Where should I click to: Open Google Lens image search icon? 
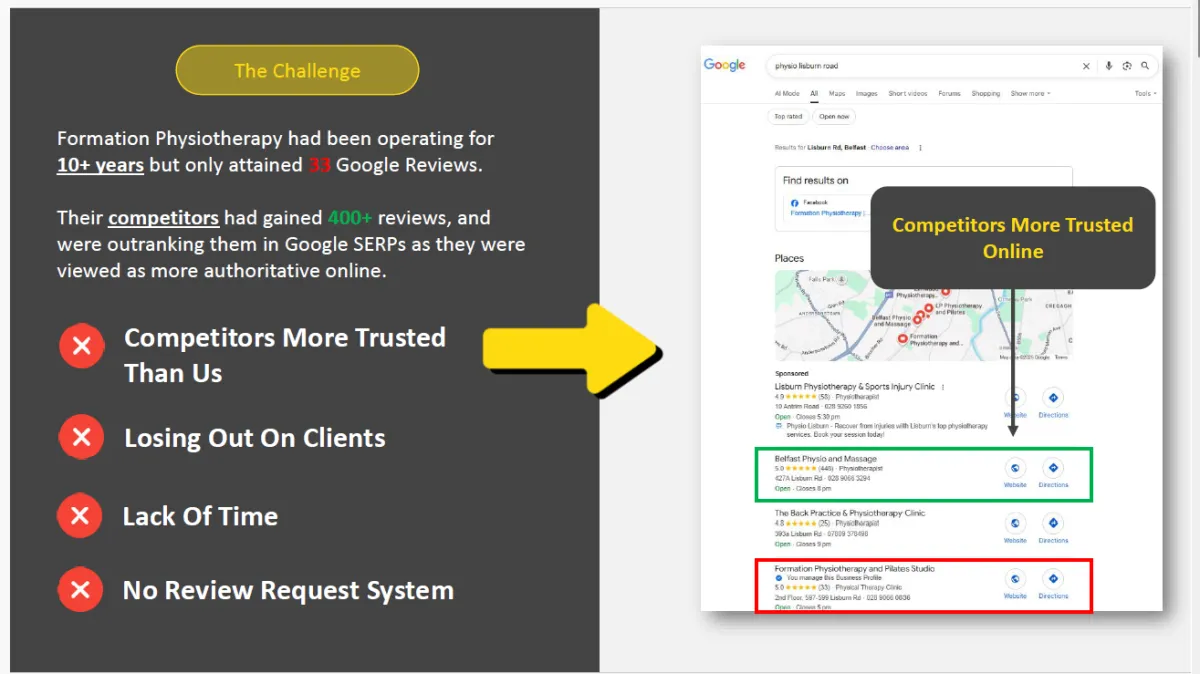tap(1127, 66)
